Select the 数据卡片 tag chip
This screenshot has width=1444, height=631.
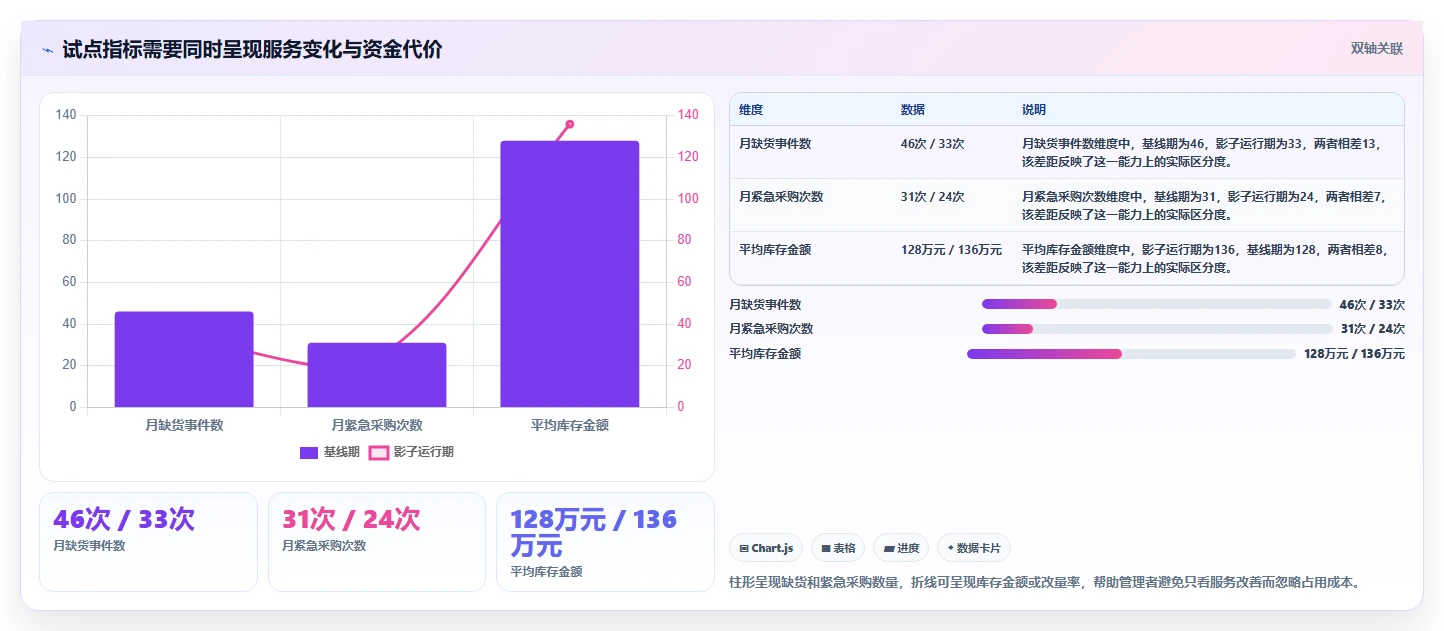pyautogui.click(x=974, y=548)
